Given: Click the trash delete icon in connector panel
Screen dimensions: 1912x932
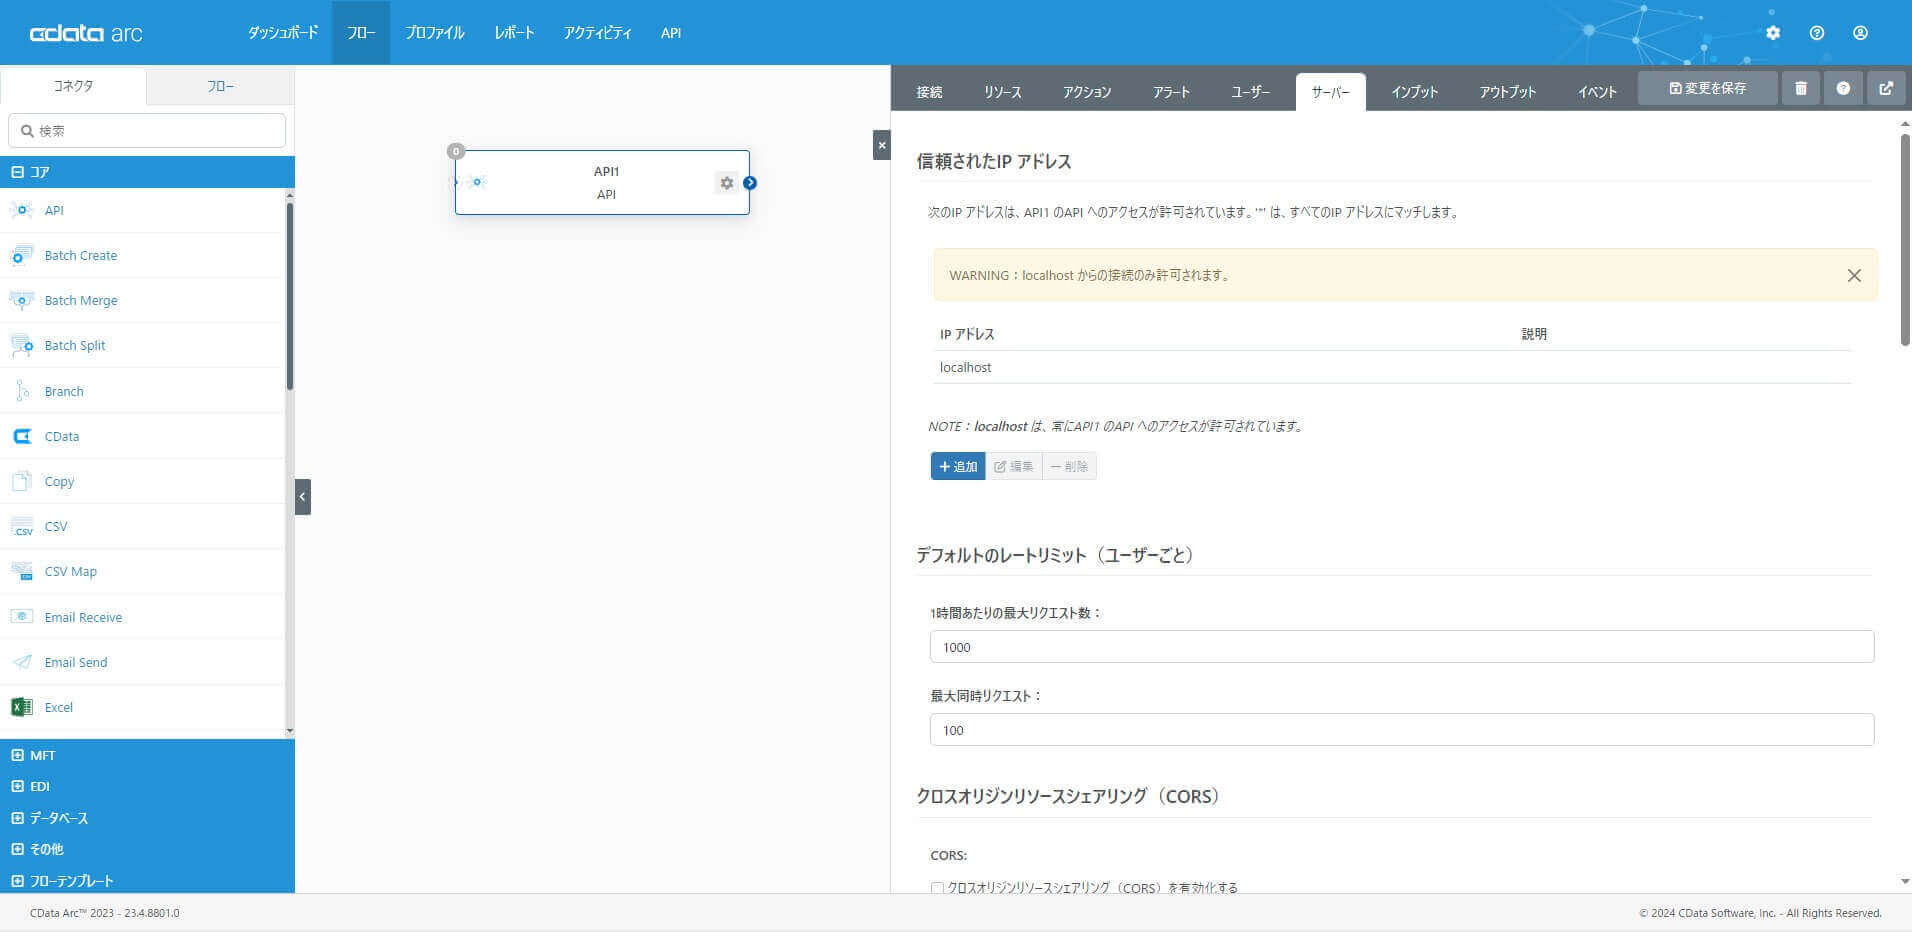Looking at the screenshot, I should [1801, 88].
